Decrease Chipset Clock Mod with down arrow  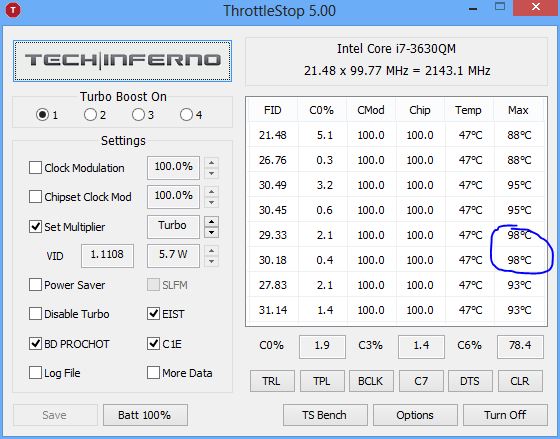[x=211, y=202]
